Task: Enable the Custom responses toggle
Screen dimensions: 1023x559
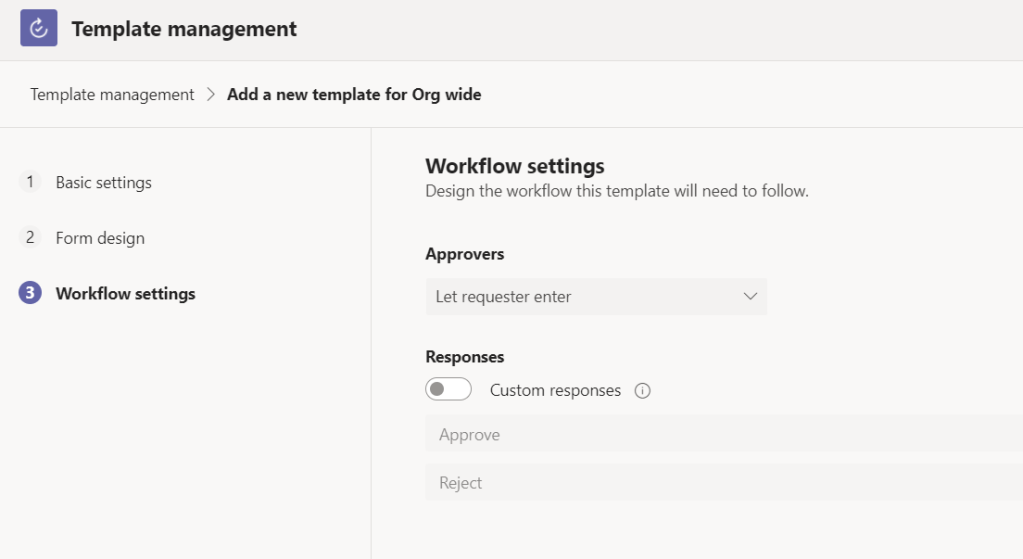Action: pos(448,390)
